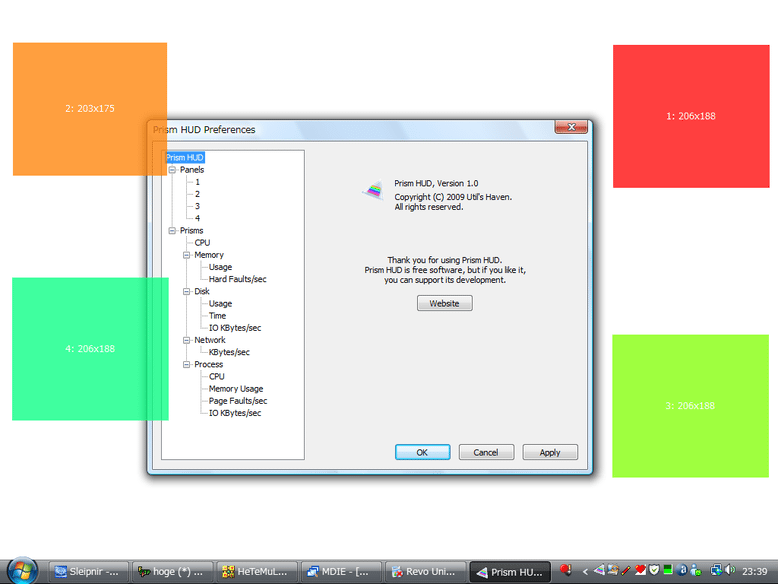Open the volume speaker tray icon

(730, 570)
